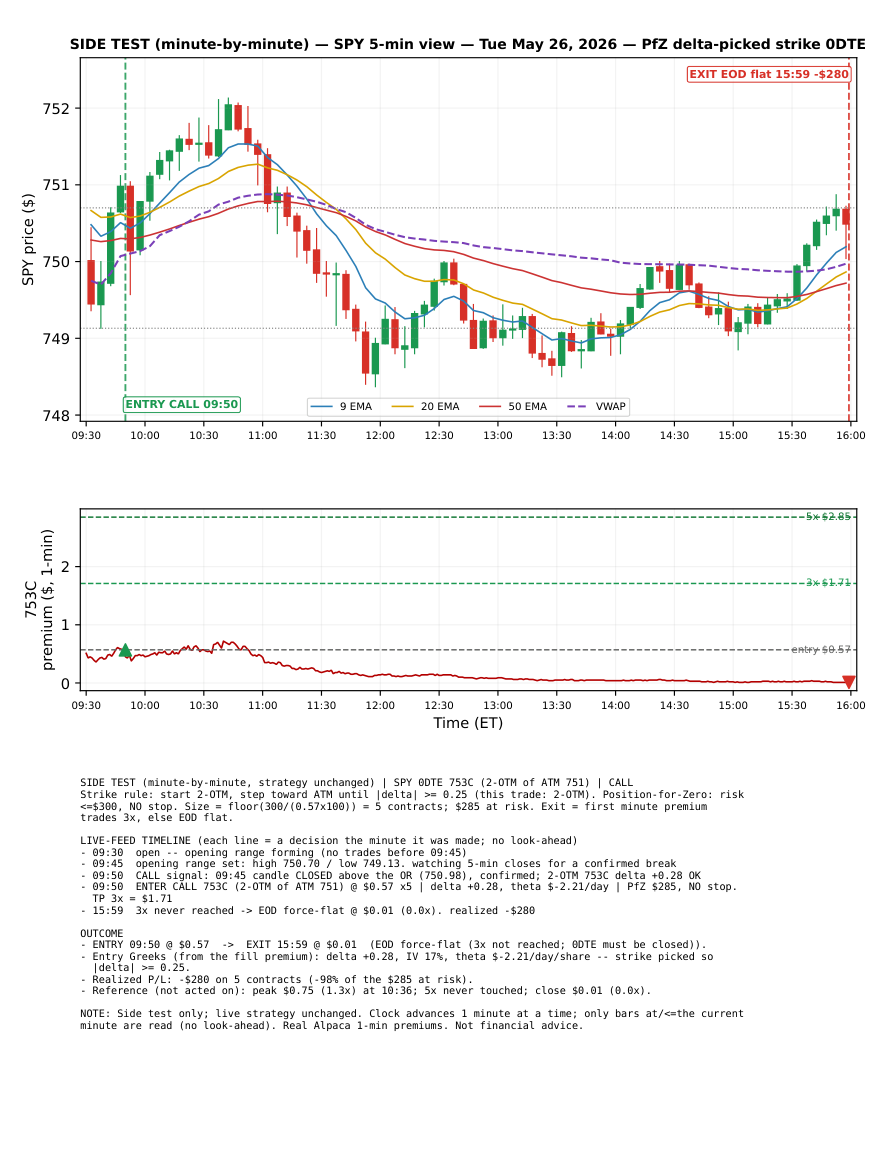Click the 15:59 3x never reached line
Screen dimensions: 893x1155
click(307, 910)
